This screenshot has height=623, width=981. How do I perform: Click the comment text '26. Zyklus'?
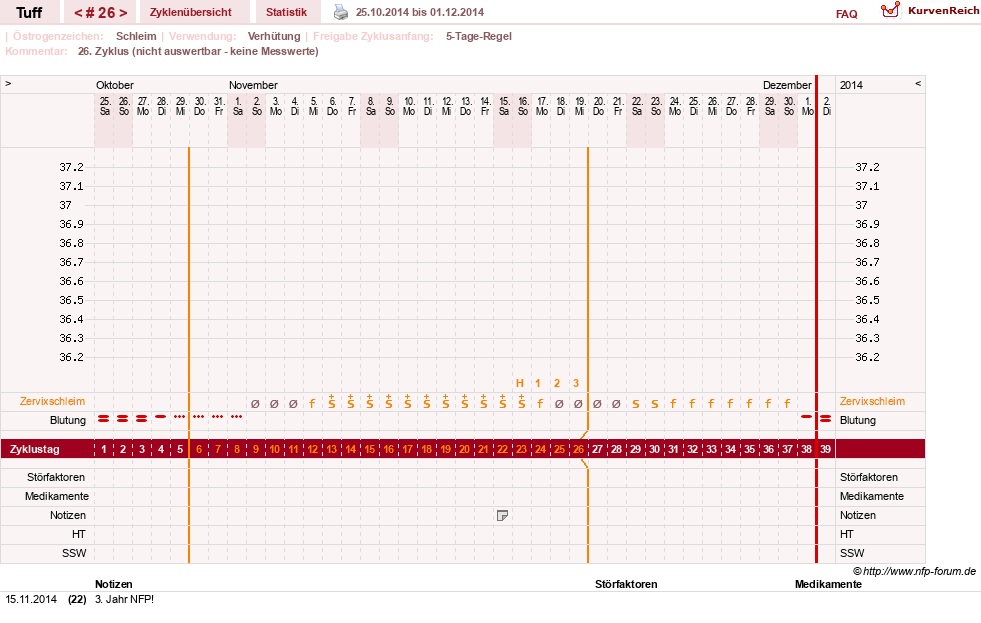(103, 51)
